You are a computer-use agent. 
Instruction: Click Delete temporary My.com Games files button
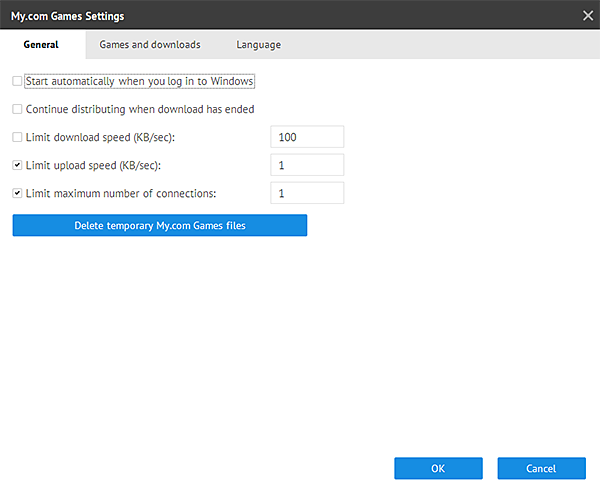pyautogui.click(x=160, y=225)
